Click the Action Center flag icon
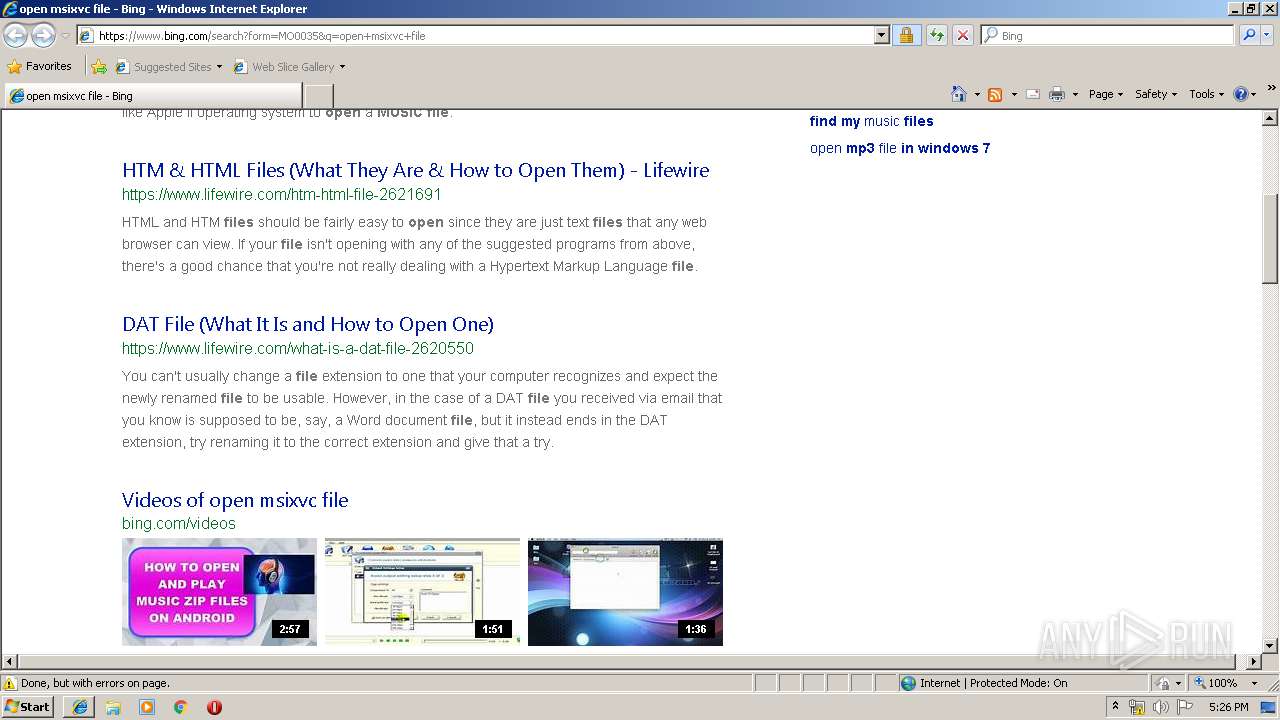 1185,707
